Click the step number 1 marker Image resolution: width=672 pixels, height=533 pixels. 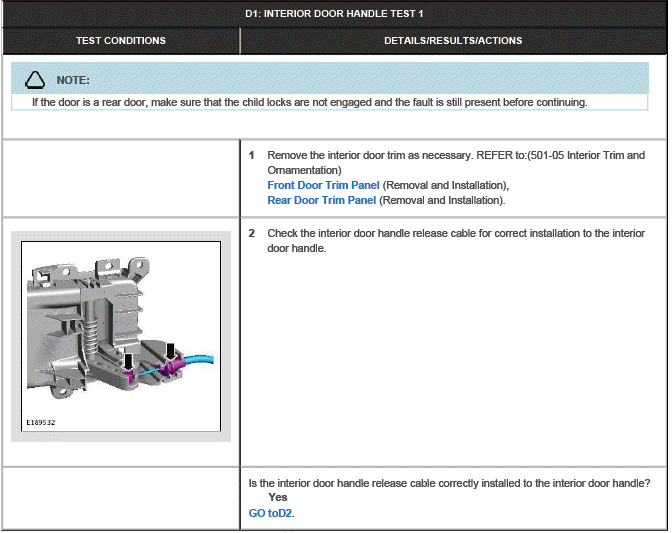[x=252, y=156]
